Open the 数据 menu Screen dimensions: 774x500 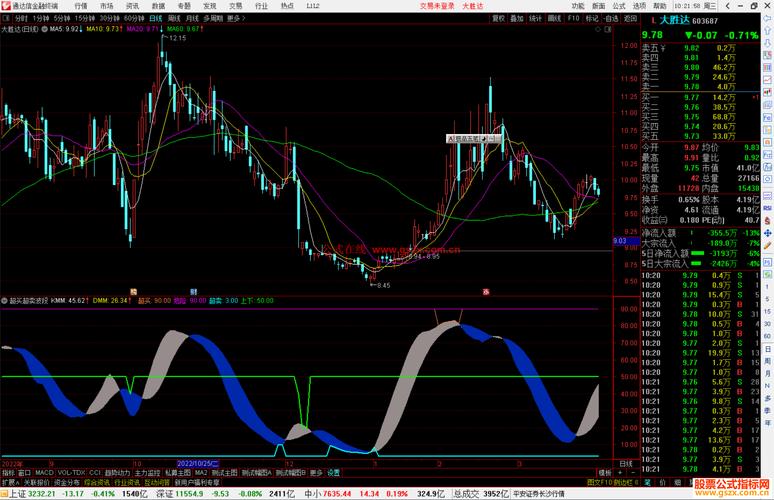[x=158, y=6]
